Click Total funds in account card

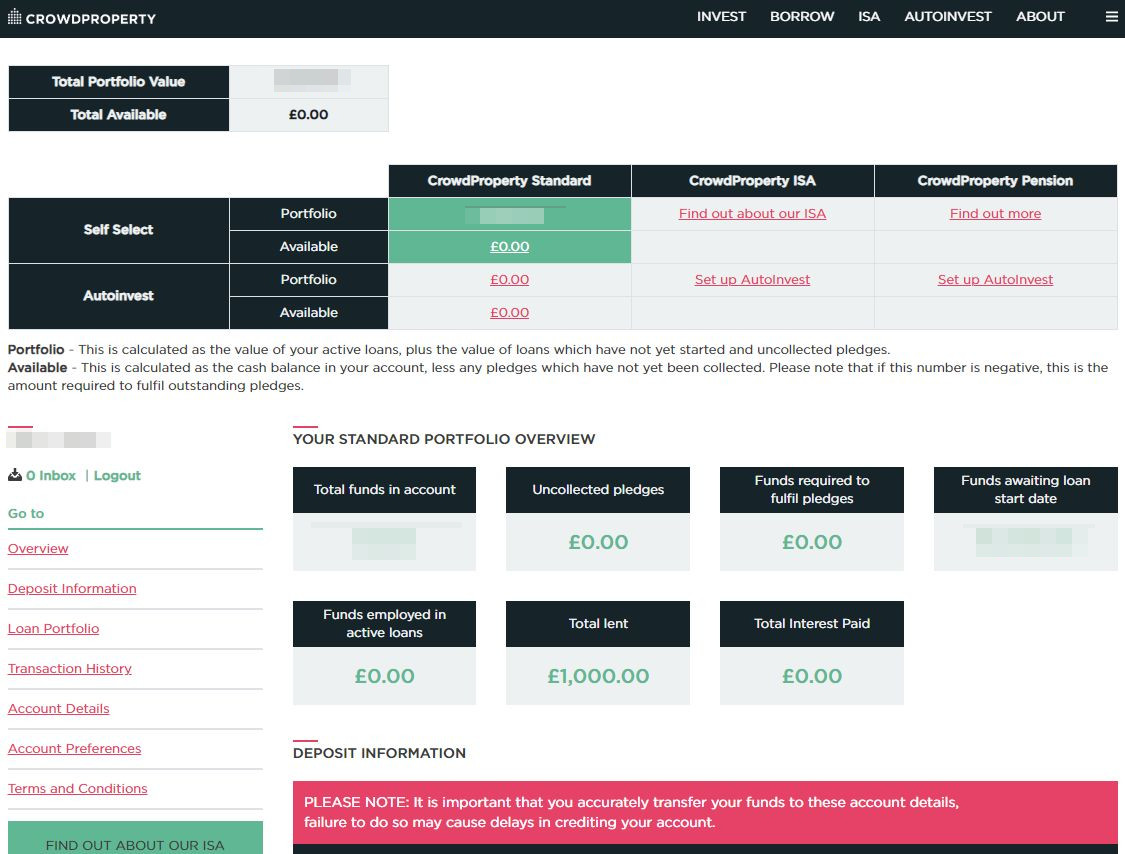pyautogui.click(x=384, y=519)
